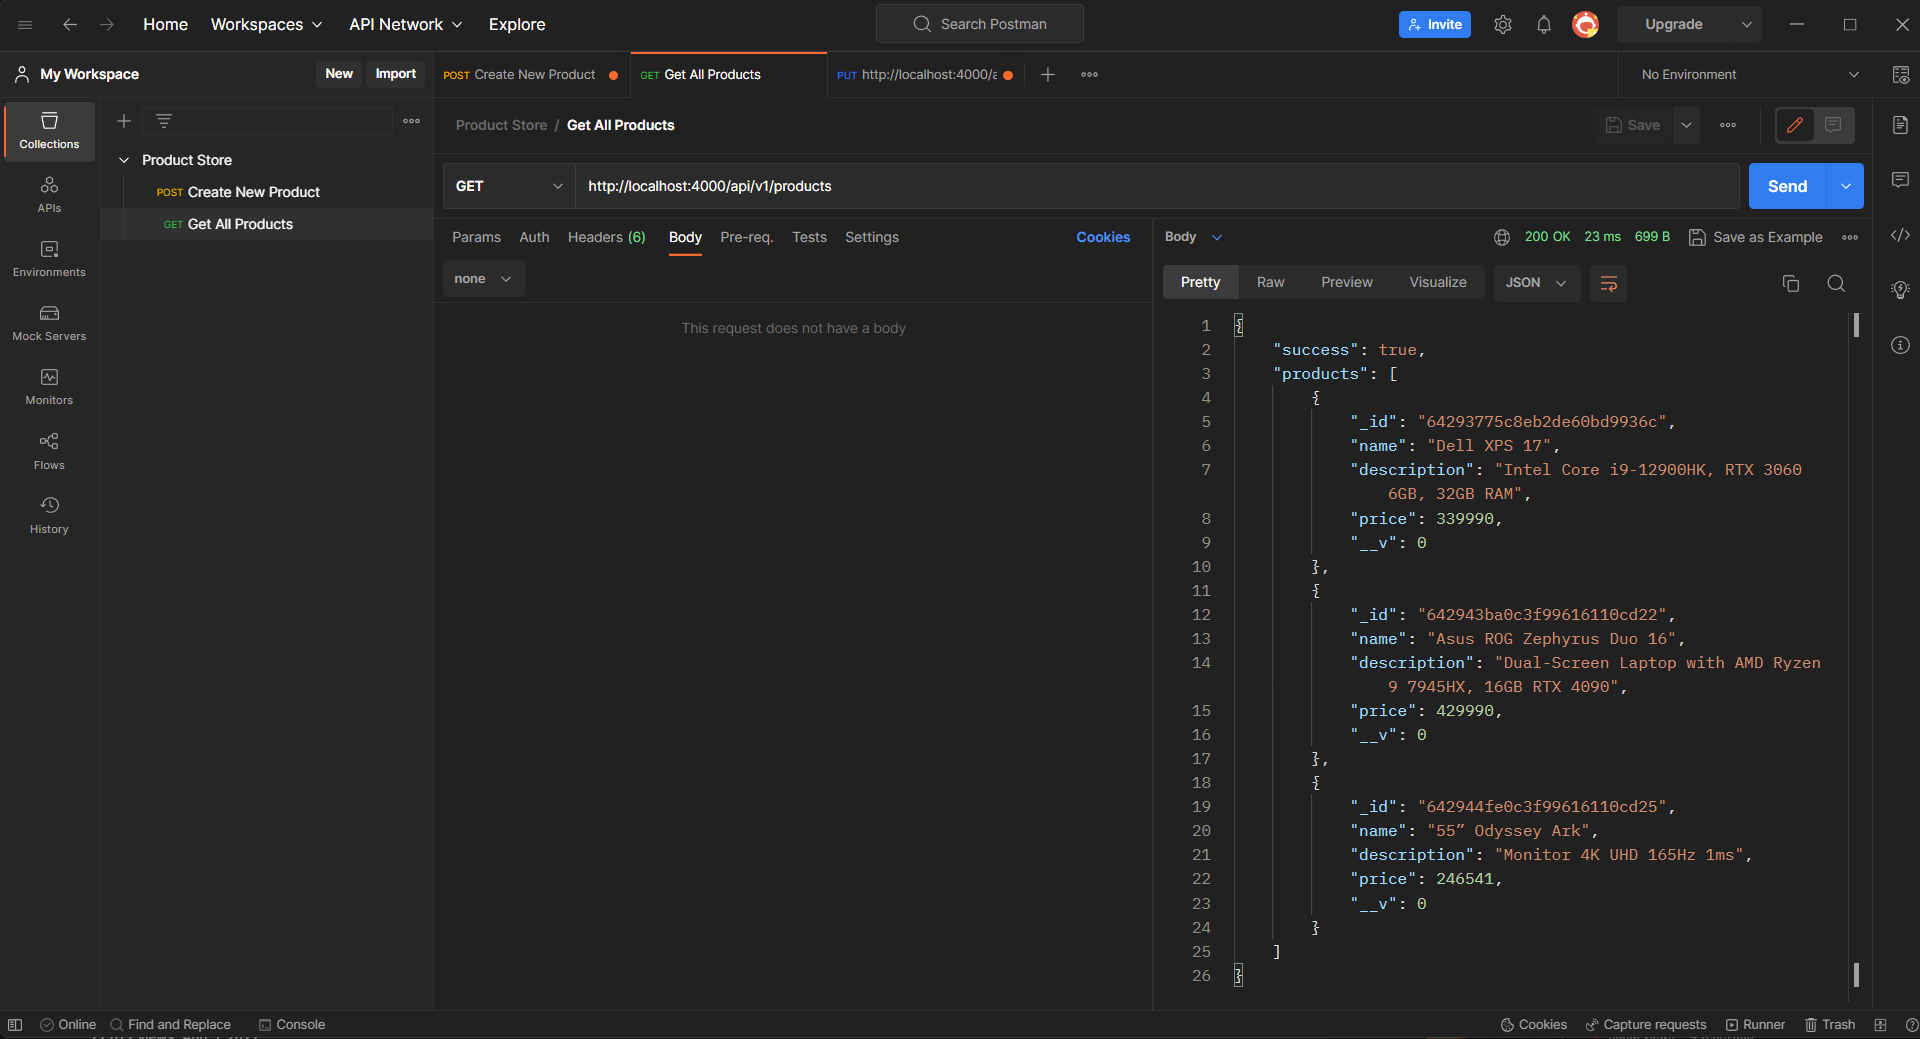Open the code snippet panel icon
This screenshot has width=1920, height=1039.
(x=1900, y=235)
